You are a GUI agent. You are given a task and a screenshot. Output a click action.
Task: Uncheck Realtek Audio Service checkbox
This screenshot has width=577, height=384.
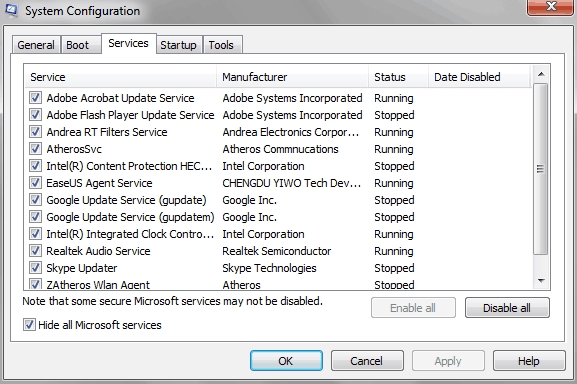tap(35, 251)
